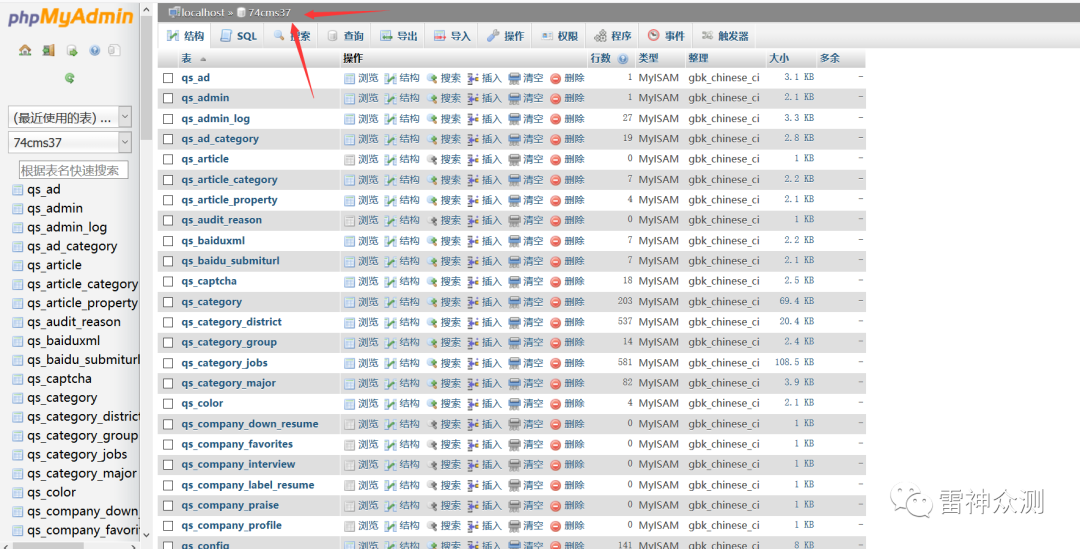Click the 108.5 KB size cell
1080x549 pixels.
[794, 362]
